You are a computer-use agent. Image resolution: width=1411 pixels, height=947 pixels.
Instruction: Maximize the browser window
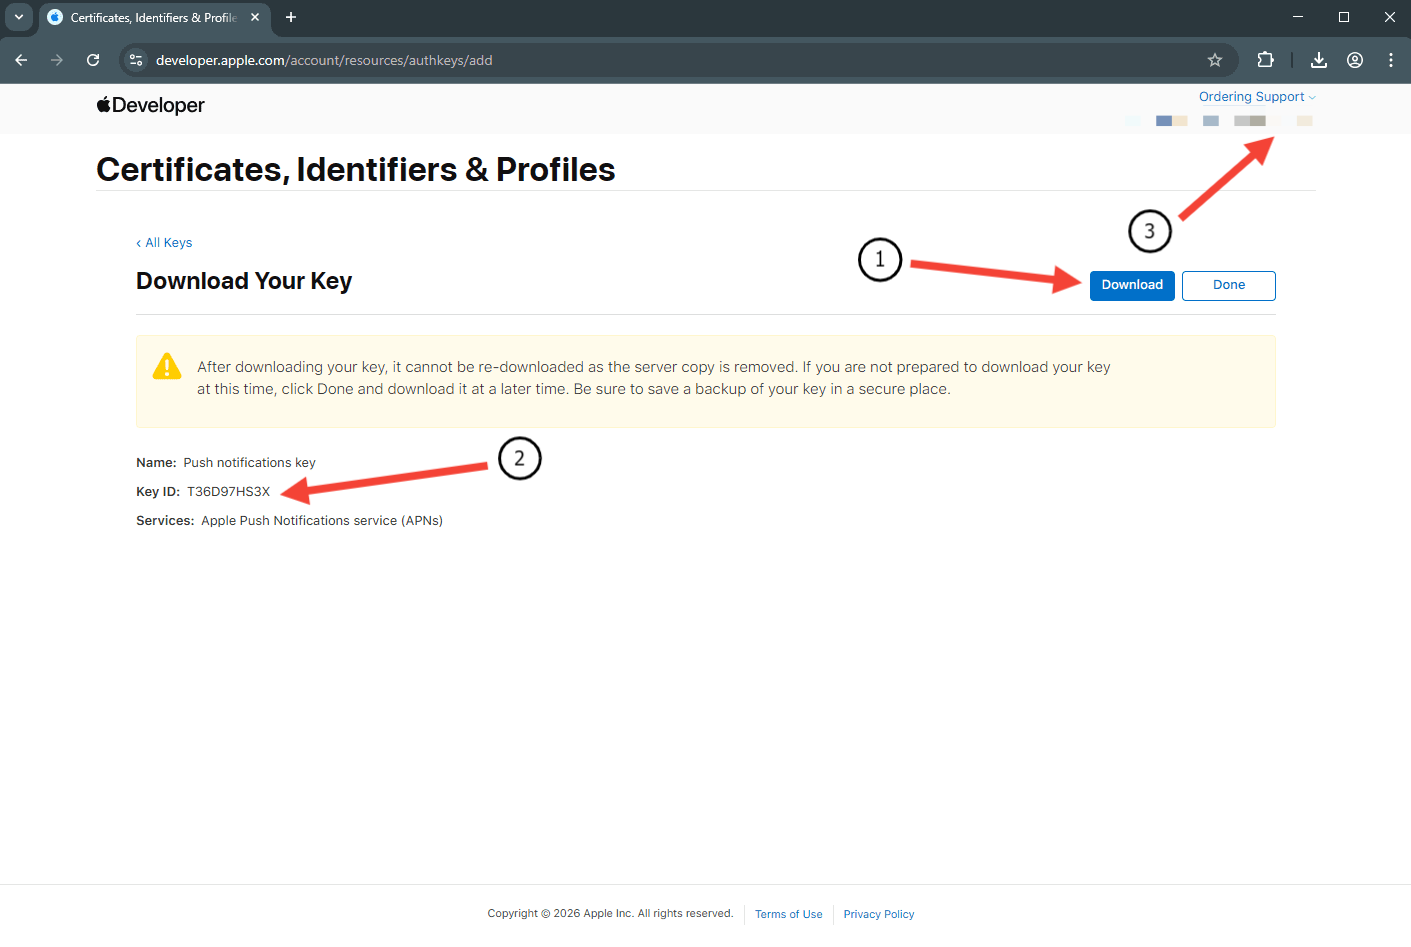[x=1344, y=17]
